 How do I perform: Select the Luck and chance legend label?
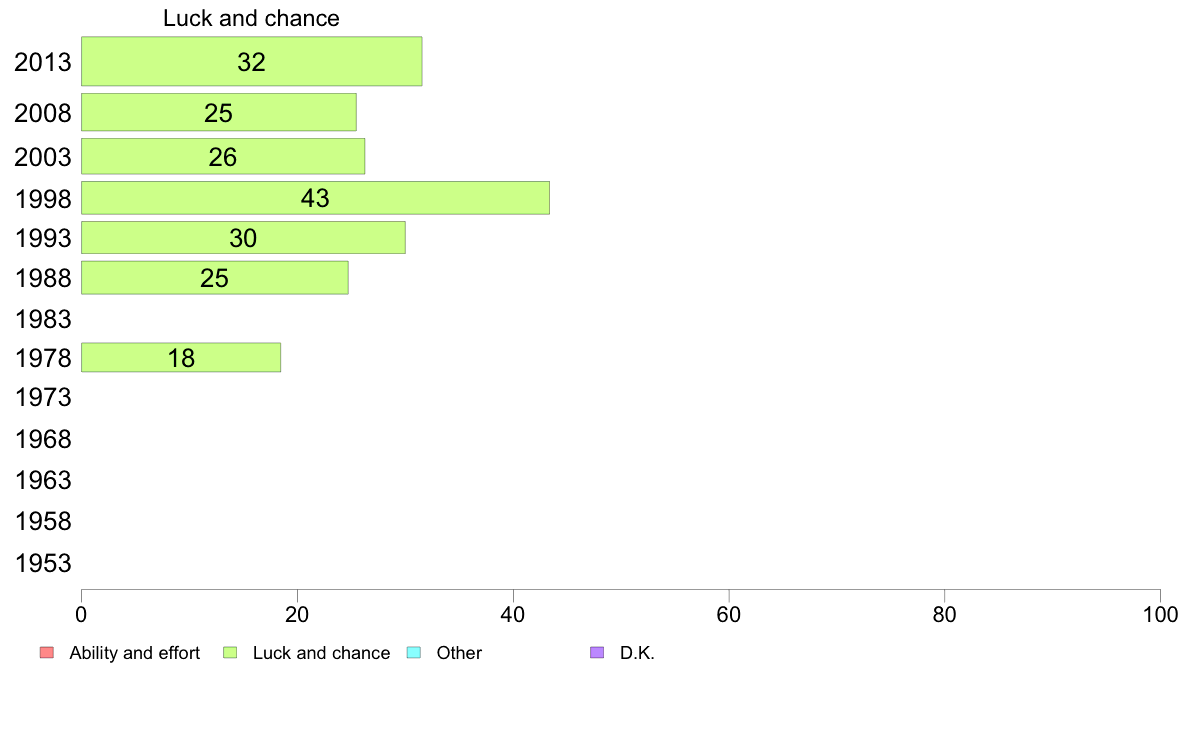321,653
